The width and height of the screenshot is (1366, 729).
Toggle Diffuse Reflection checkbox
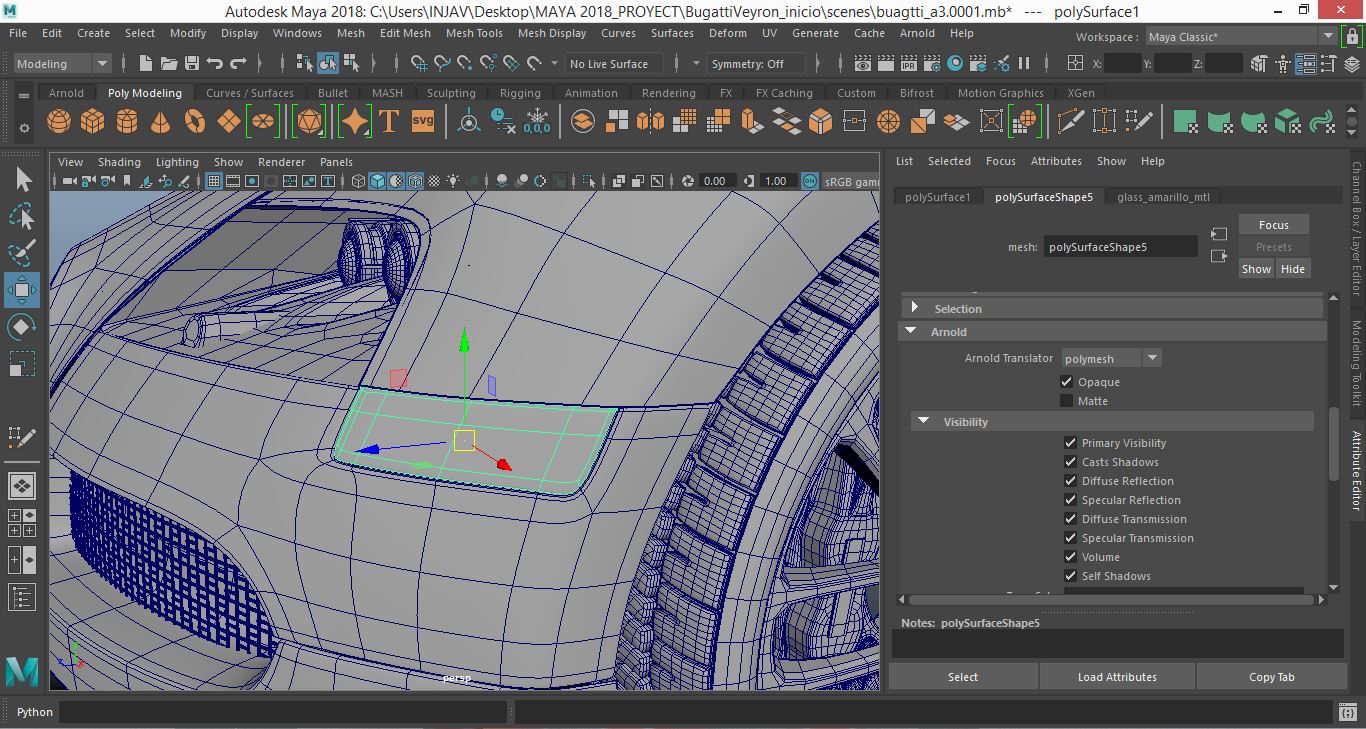tap(1071, 481)
